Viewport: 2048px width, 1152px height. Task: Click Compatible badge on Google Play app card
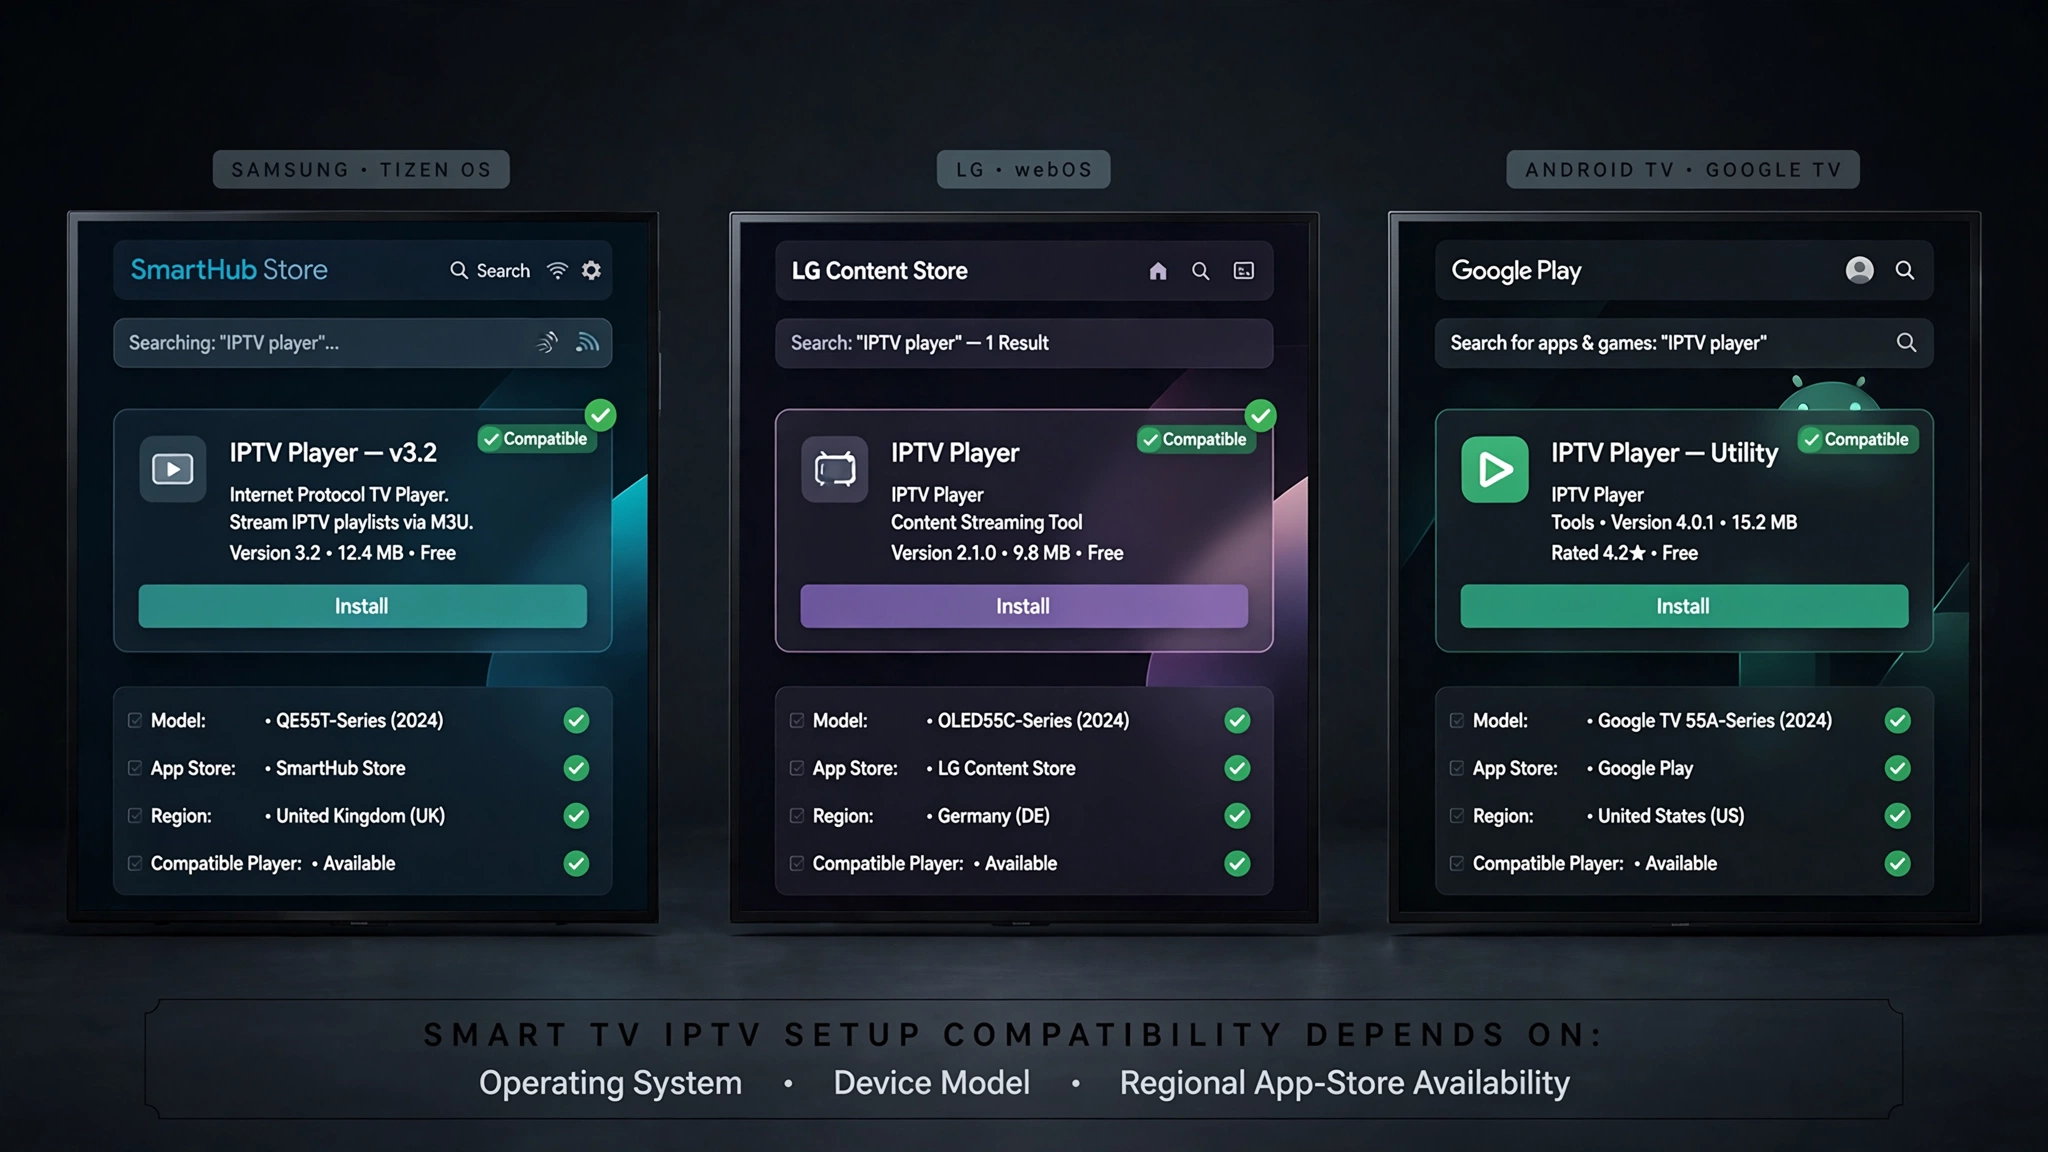coord(1858,439)
